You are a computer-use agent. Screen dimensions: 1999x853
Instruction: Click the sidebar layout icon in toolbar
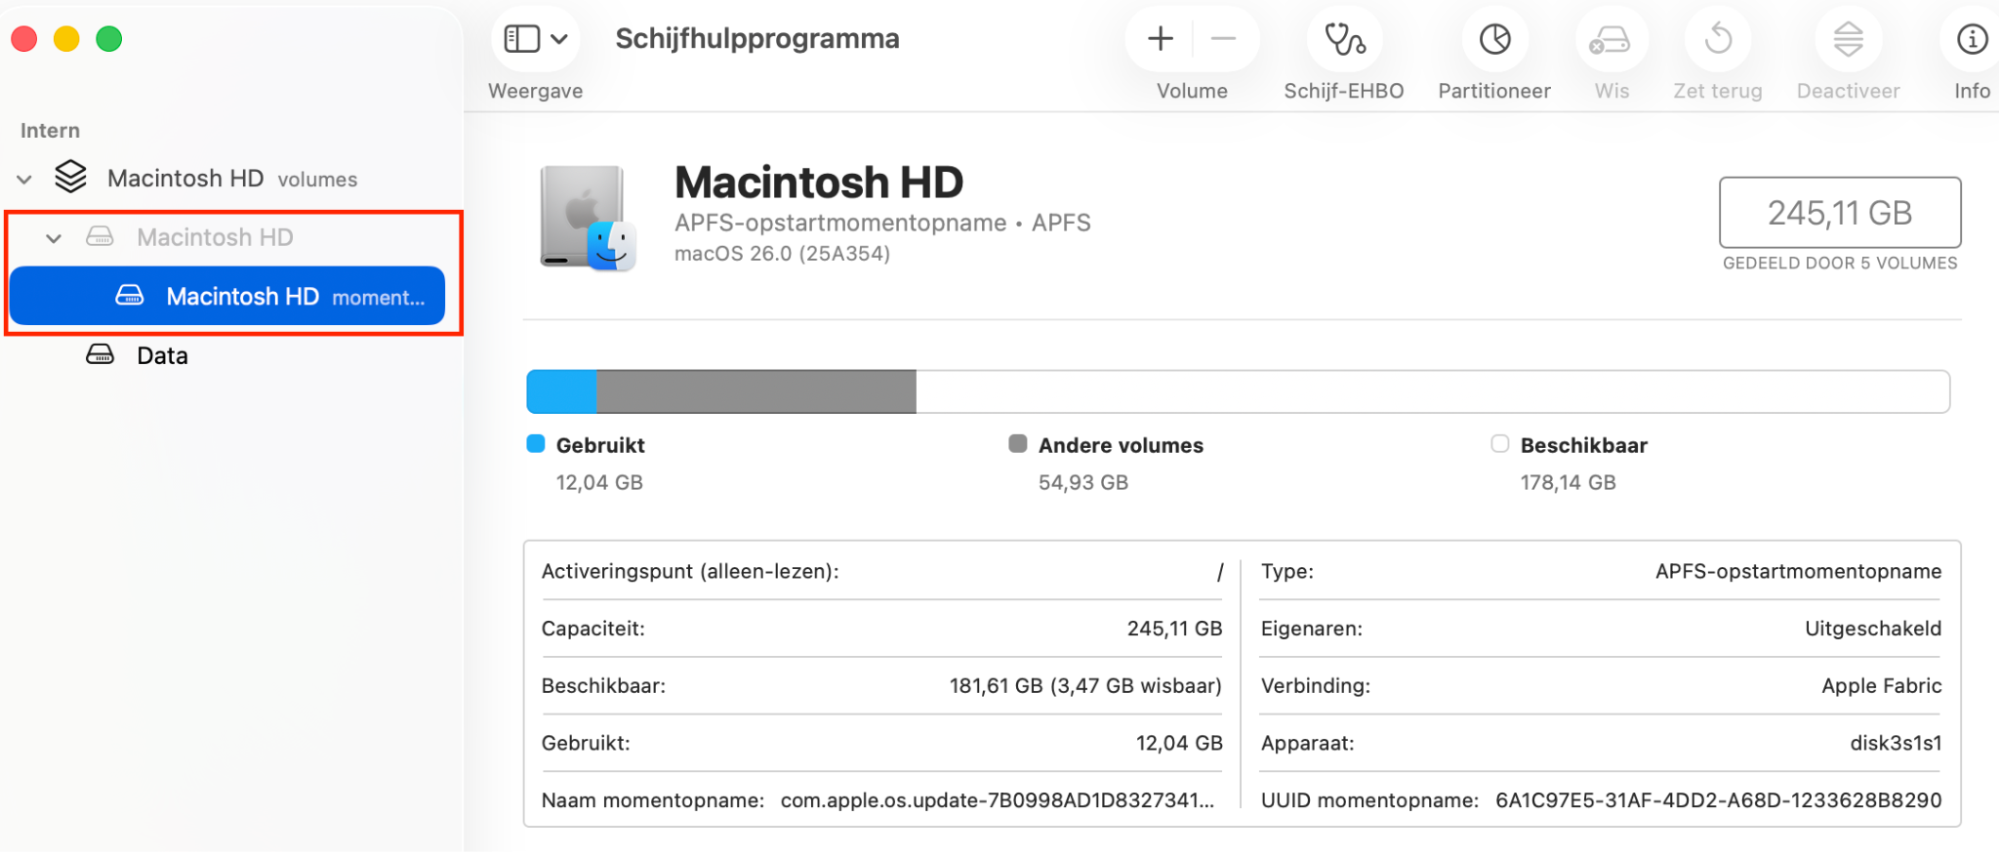pyautogui.click(x=522, y=39)
